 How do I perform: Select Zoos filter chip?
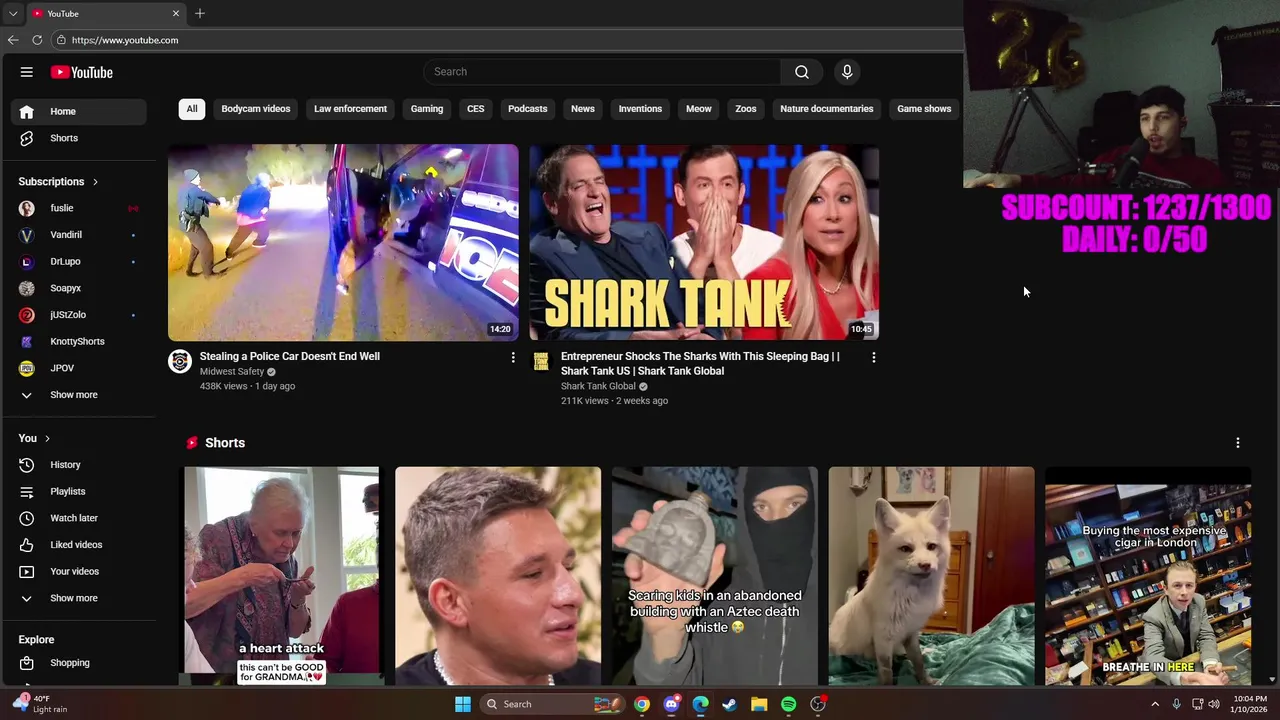point(746,109)
